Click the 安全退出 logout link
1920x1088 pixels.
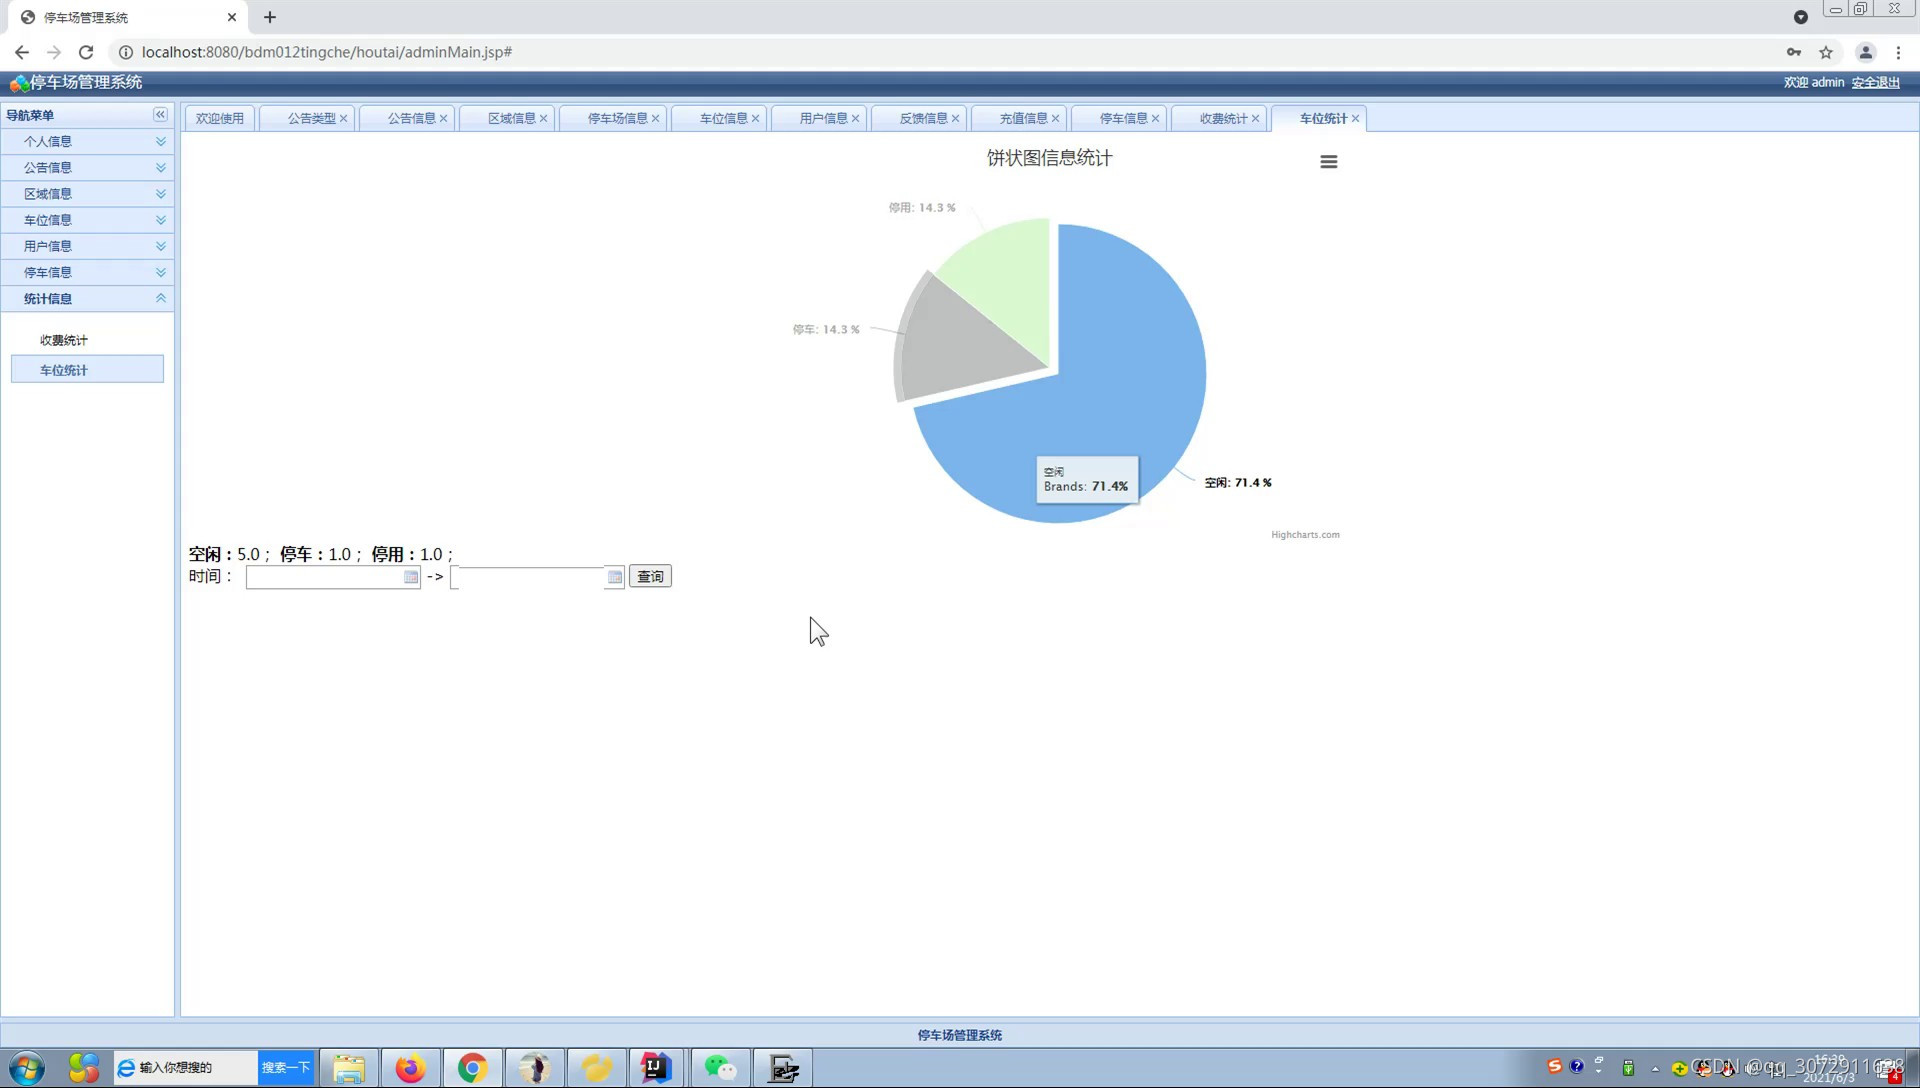1876,83
